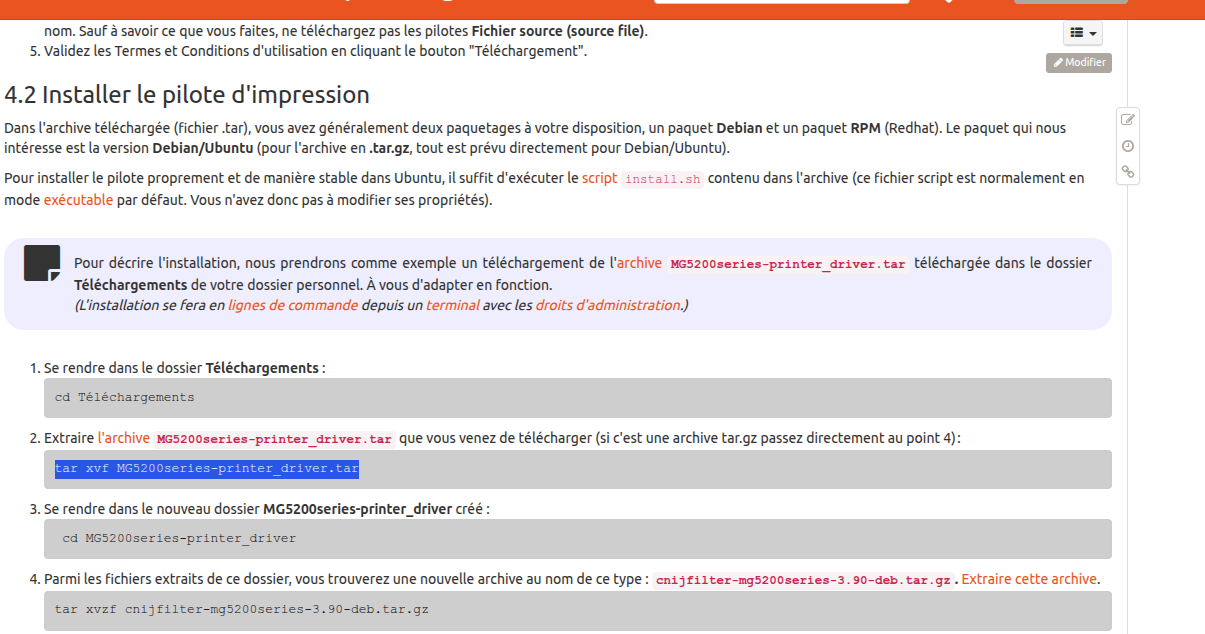
Task: Click bold 'MG5200series-printer_driver' in step 3
Action: pyautogui.click(x=357, y=509)
